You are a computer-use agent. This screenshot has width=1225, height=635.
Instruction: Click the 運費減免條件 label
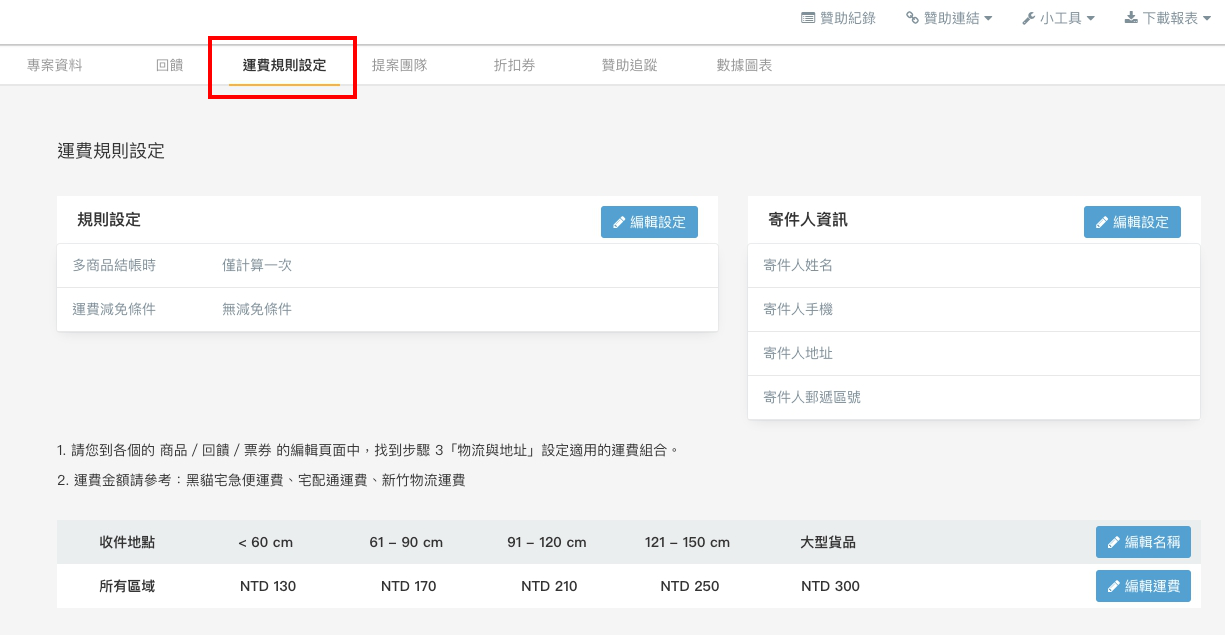(114, 309)
